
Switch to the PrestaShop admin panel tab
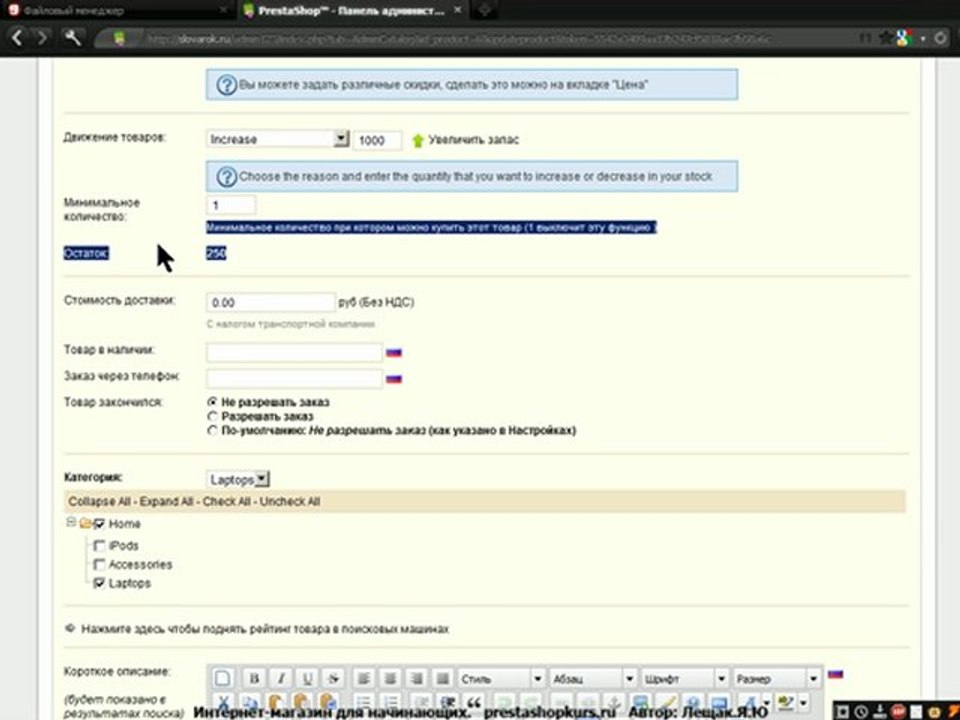(352, 11)
